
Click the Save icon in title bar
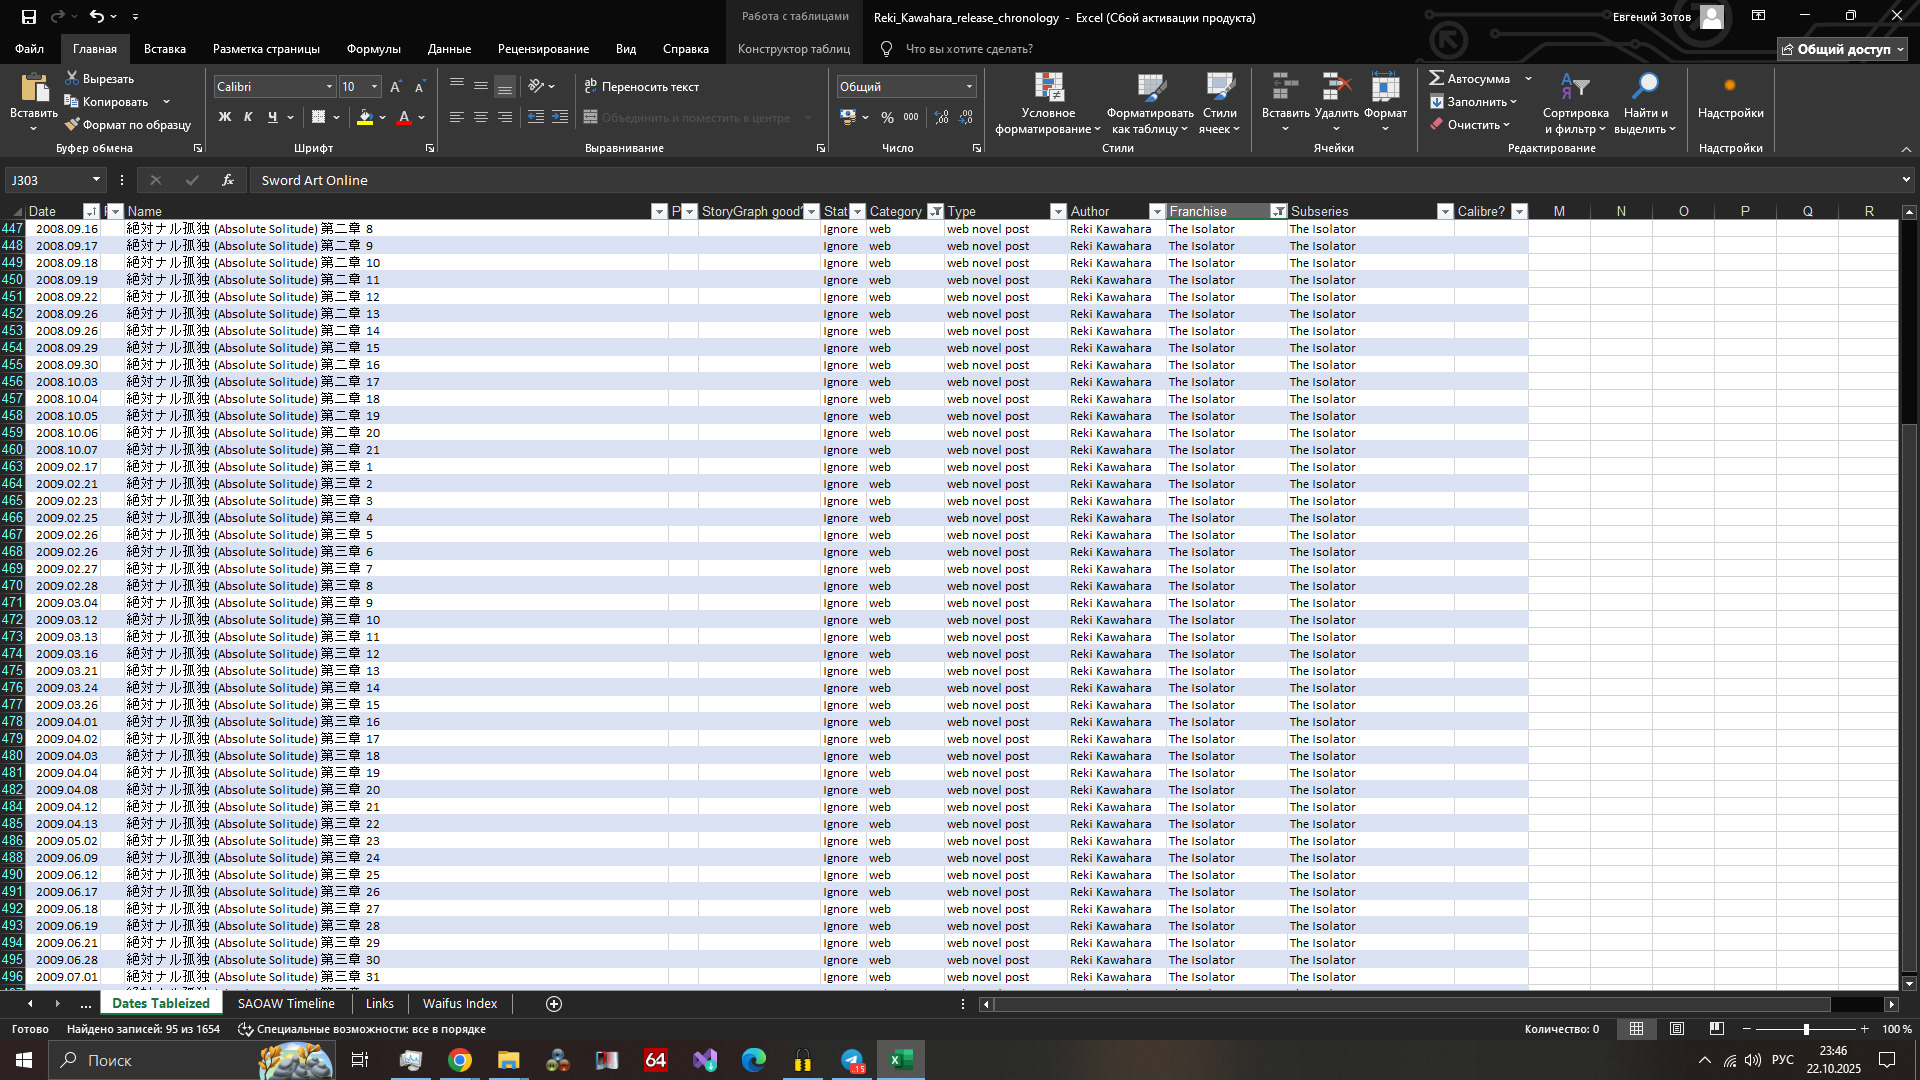click(x=28, y=16)
